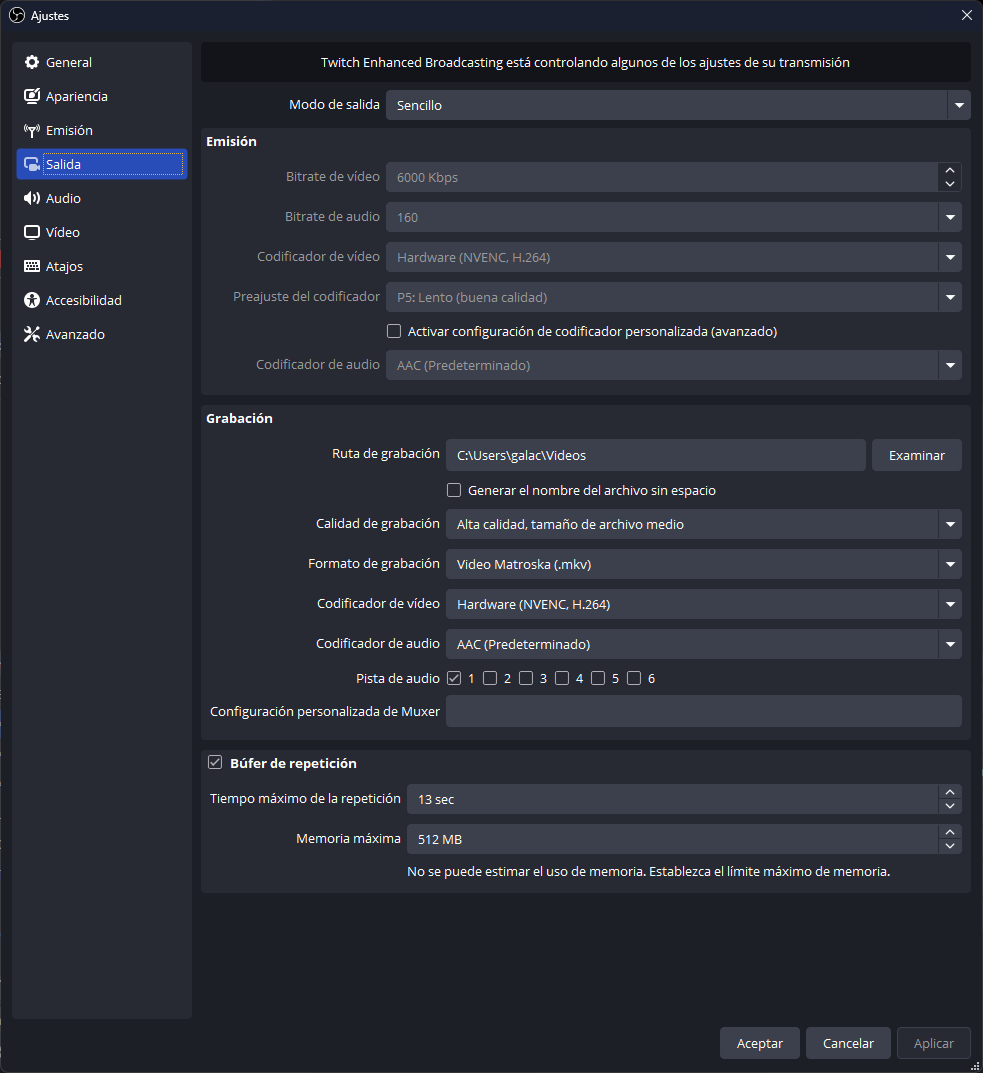Click the Accesibilidad icon
This screenshot has height=1073, width=983.
[x=31, y=300]
